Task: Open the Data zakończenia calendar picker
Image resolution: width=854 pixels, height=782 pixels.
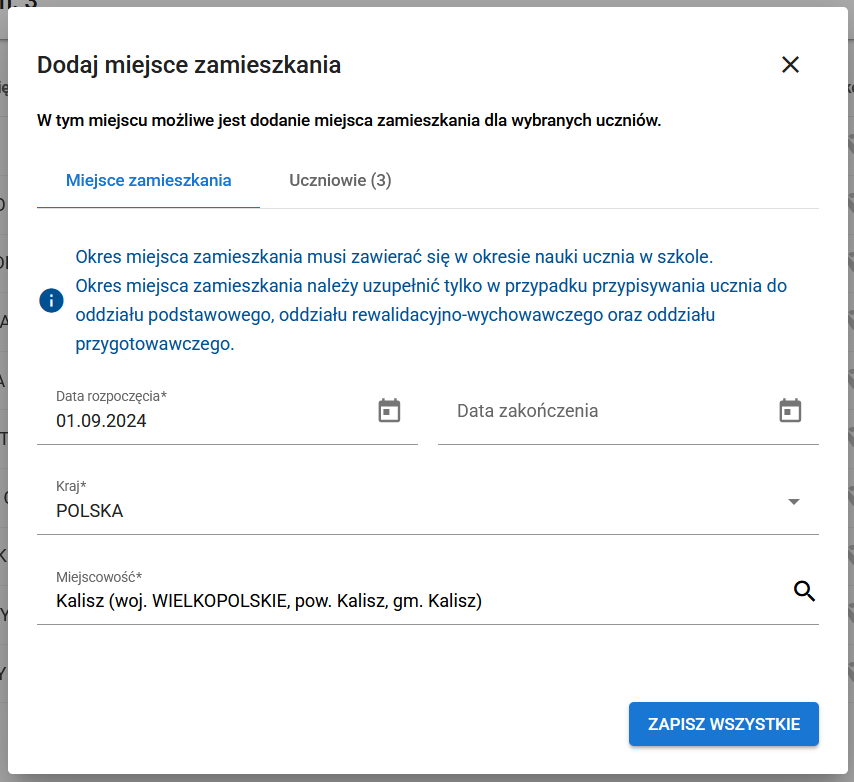Action: click(x=790, y=409)
